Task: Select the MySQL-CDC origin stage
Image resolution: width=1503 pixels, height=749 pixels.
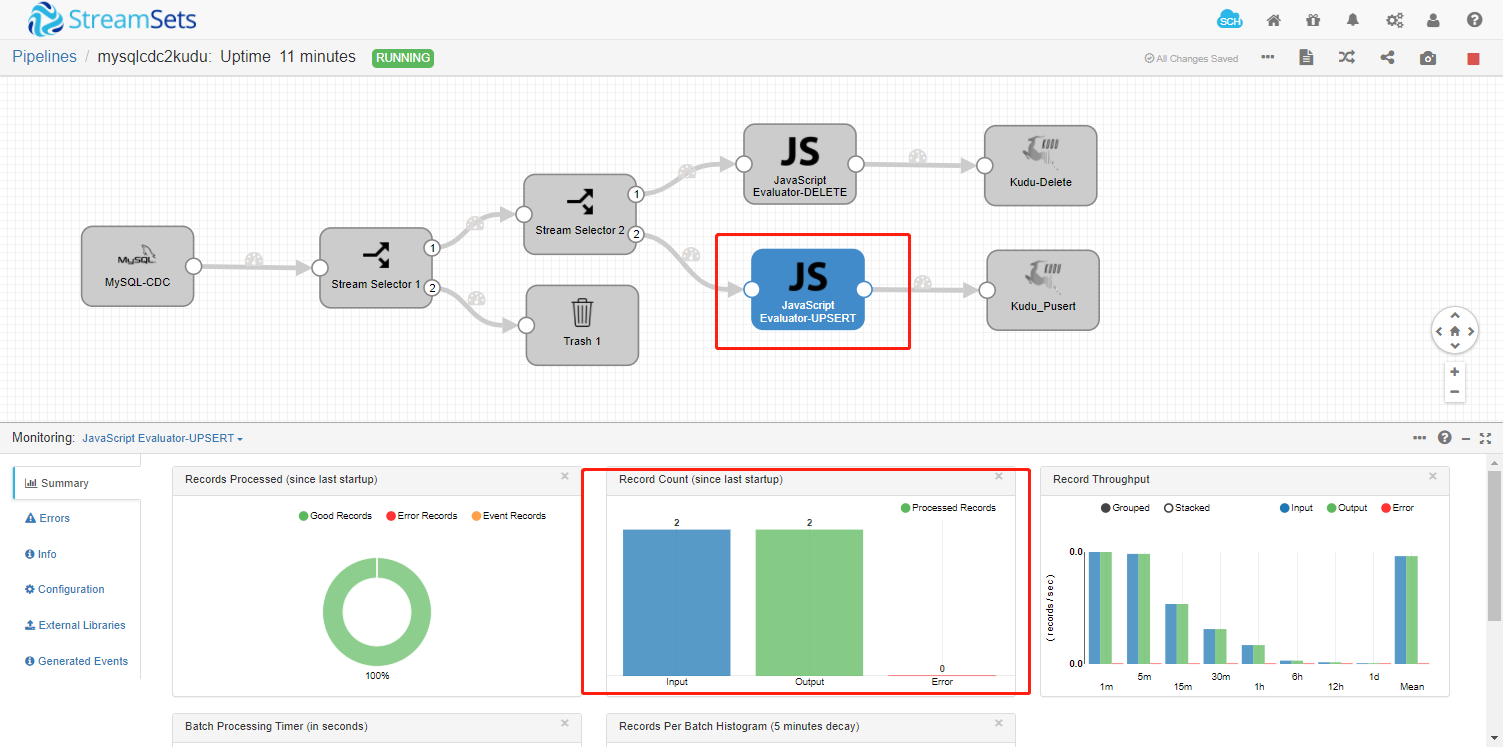Action: click(138, 265)
